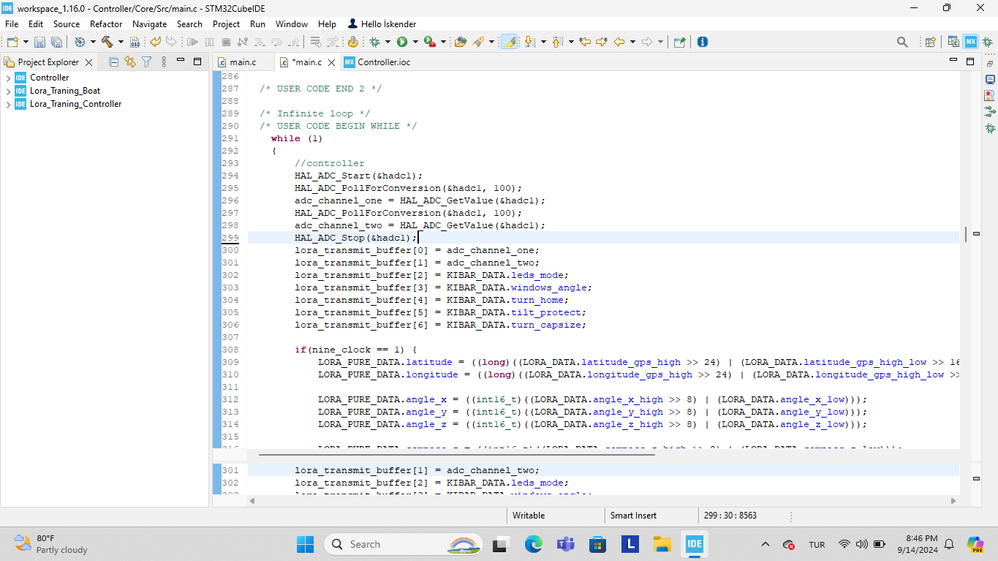Close the Project Explorer view
The height and width of the screenshot is (561, 998).
click(x=89, y=62)
